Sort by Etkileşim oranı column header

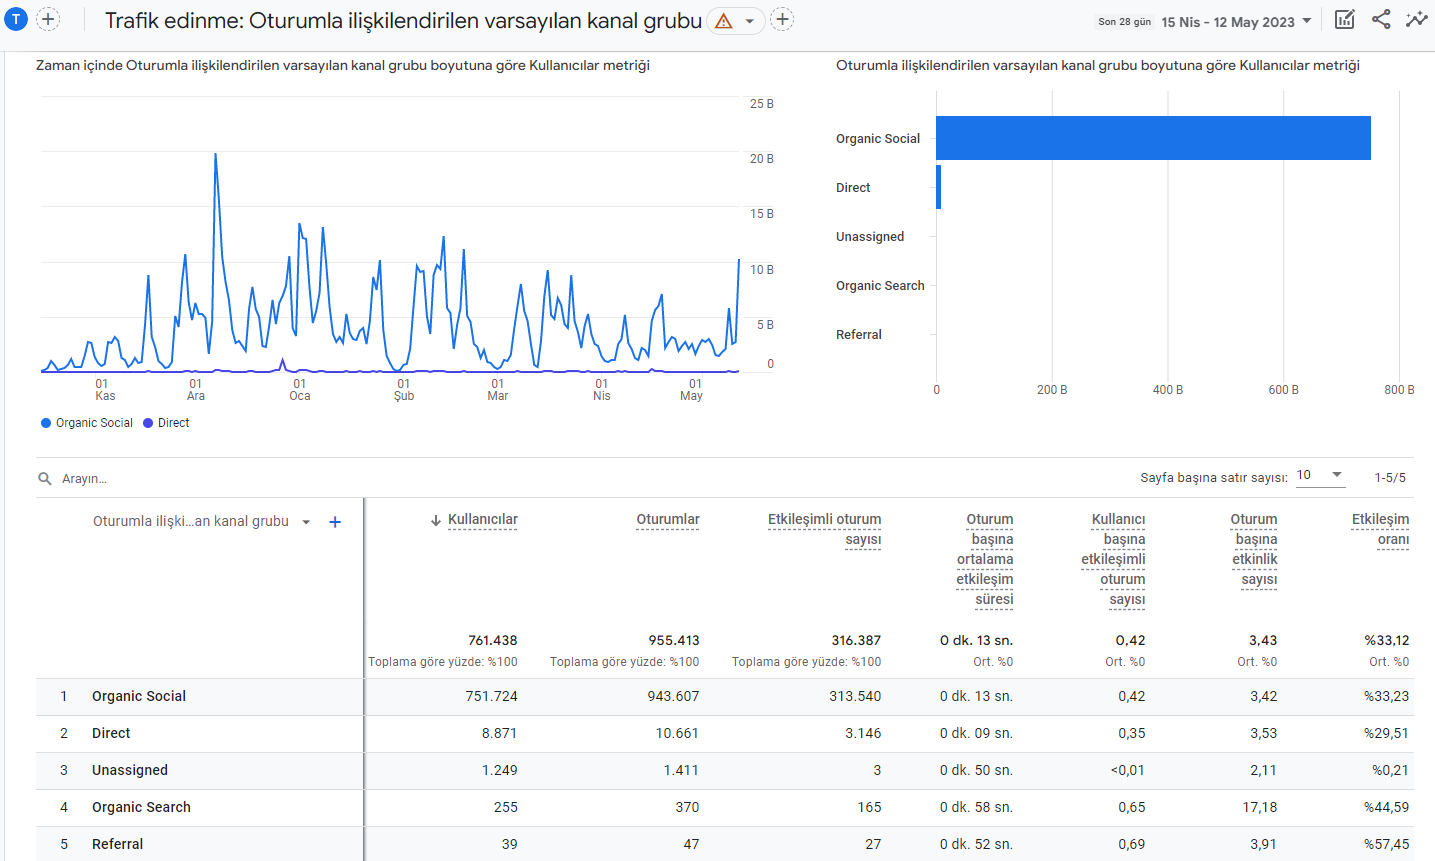[1380, 530]
